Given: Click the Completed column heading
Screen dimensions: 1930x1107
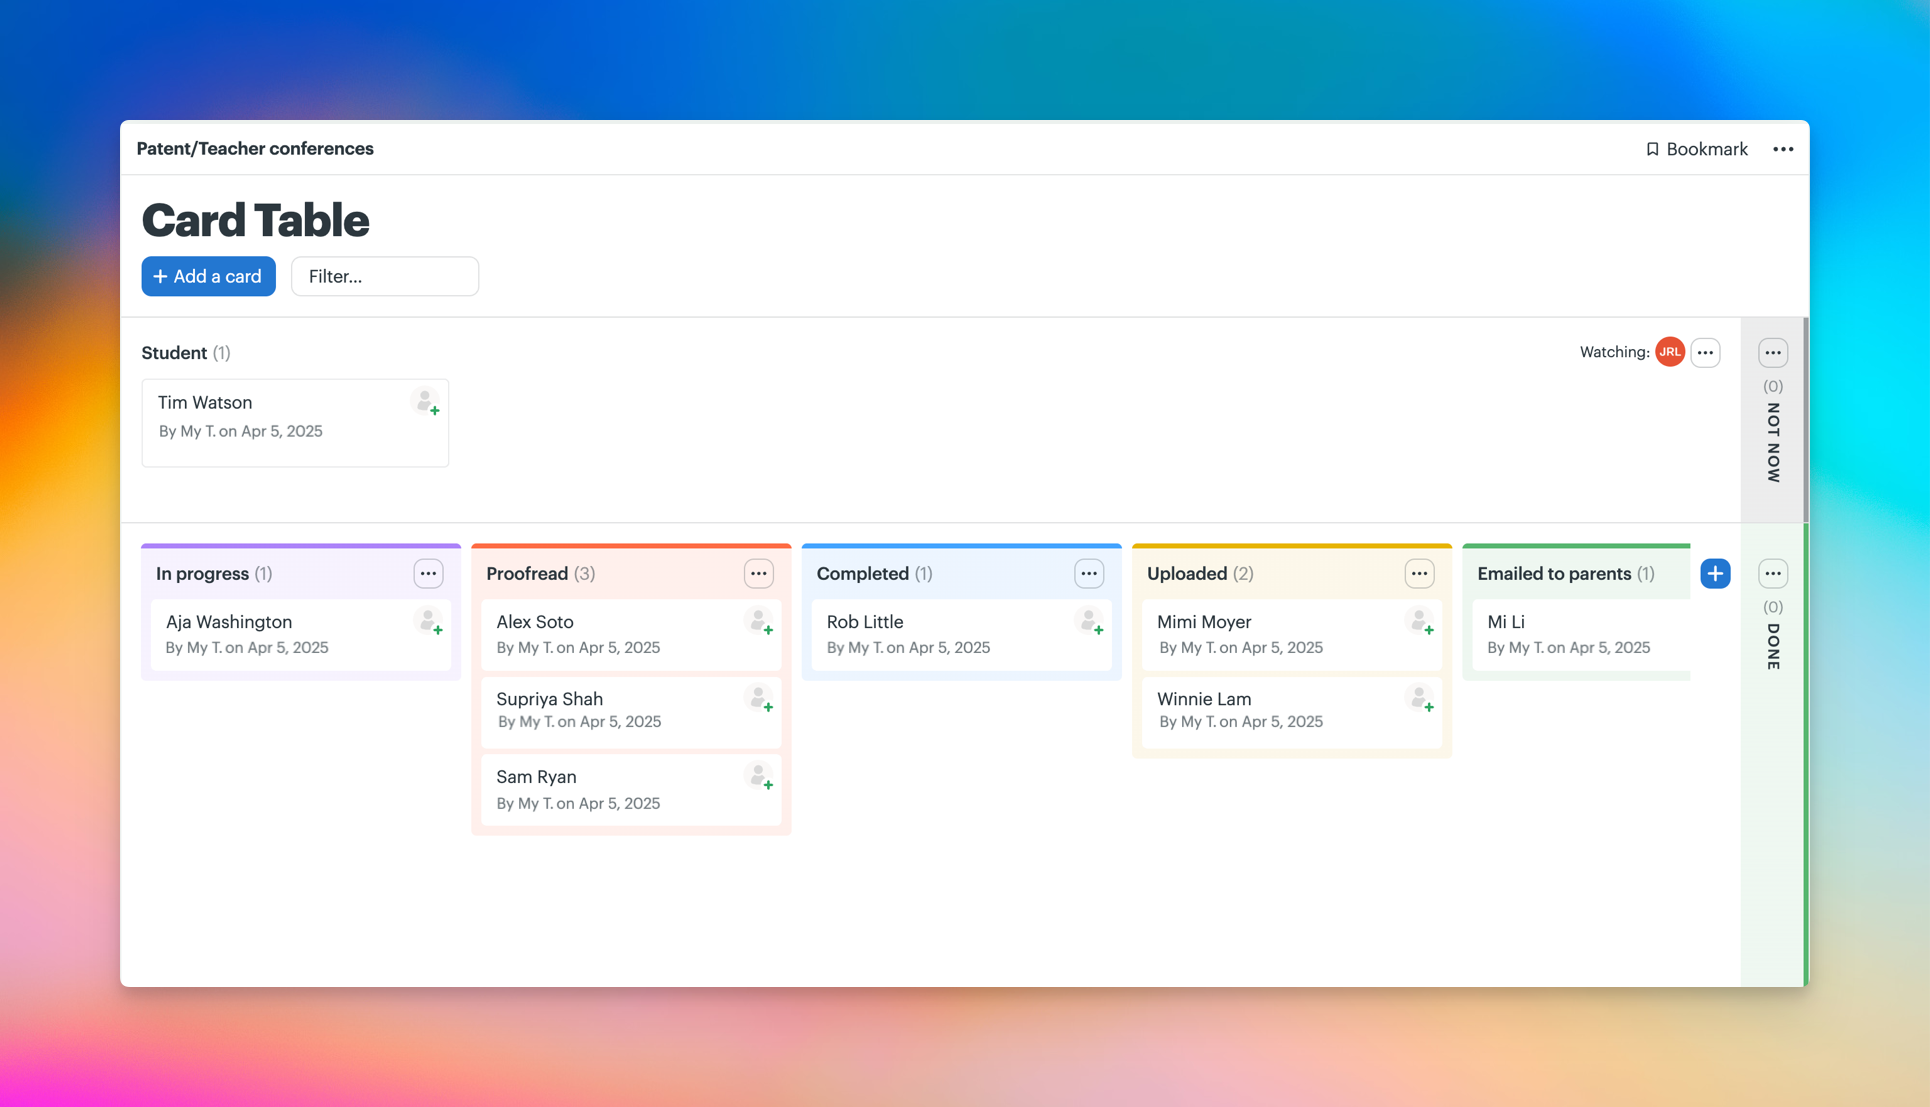Looking at the screenshot, I should point(862,574).
